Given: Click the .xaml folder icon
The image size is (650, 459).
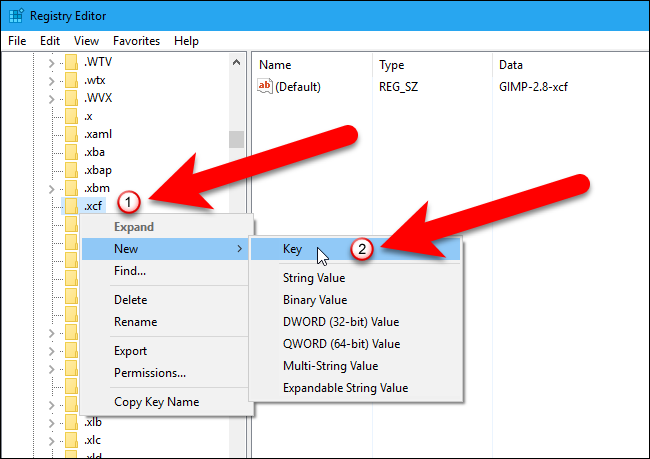Looking at the screenshot, I should [x=71, y=134].
